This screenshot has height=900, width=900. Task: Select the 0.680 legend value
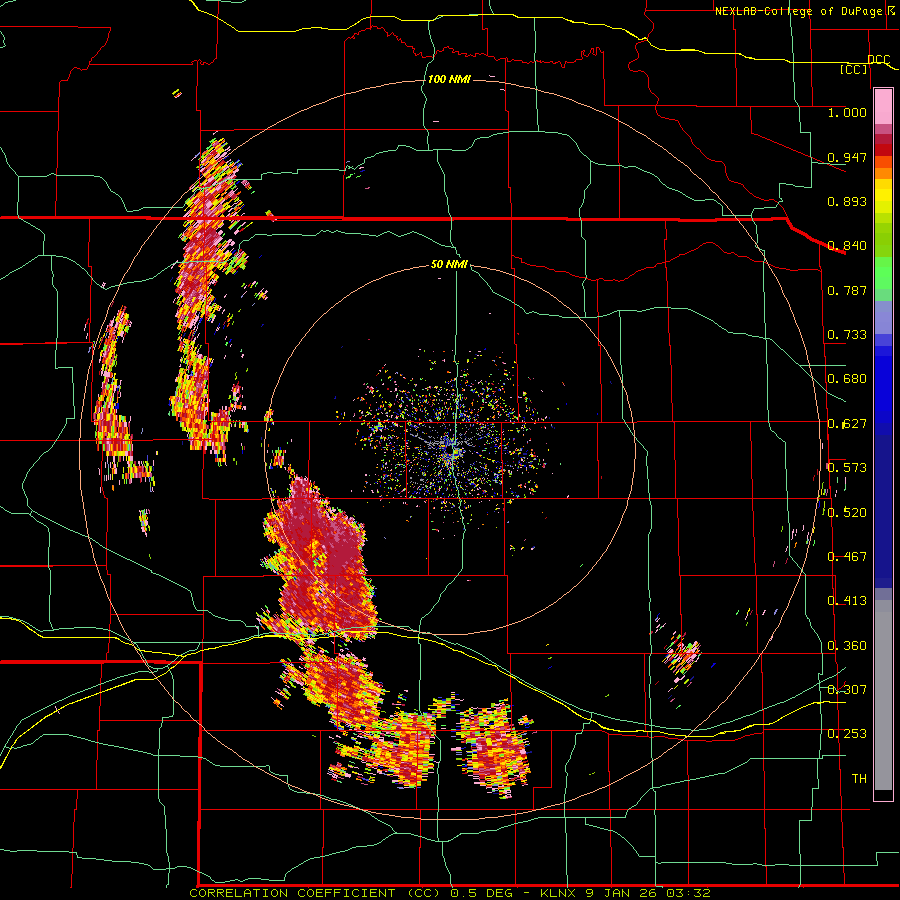click(847, 379)
